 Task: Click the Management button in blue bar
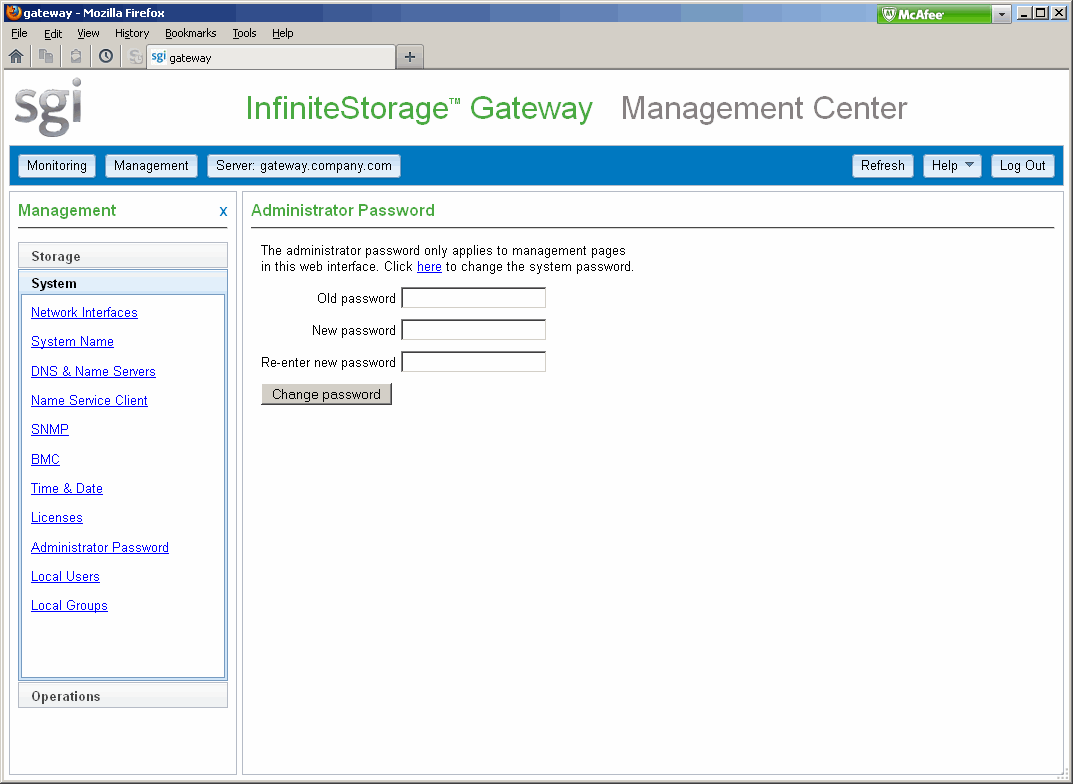click(x=151, y=166)
